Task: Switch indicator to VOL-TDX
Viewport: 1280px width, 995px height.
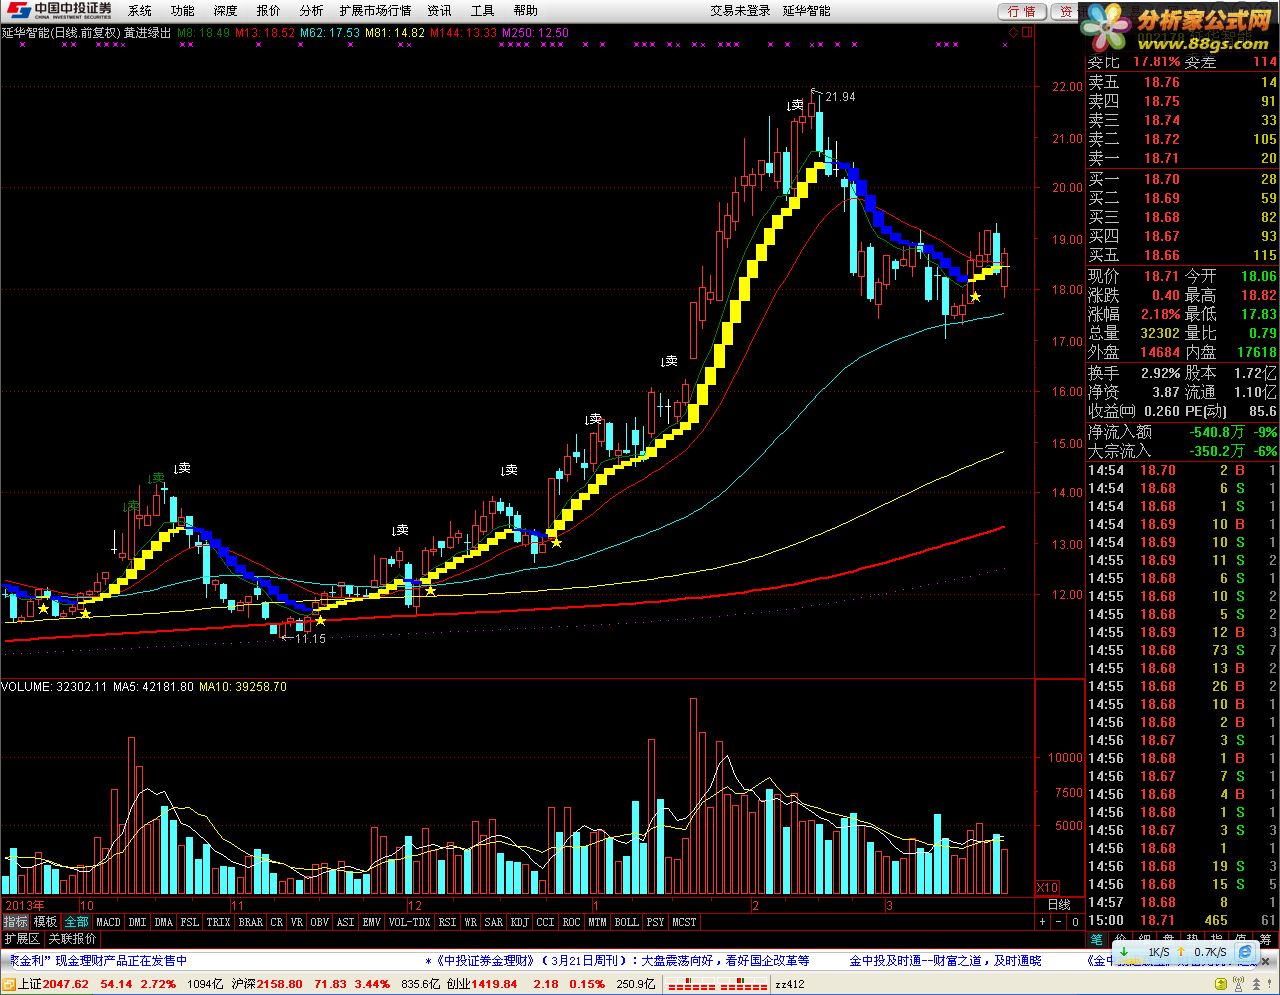Action: [x=409, y=922]
